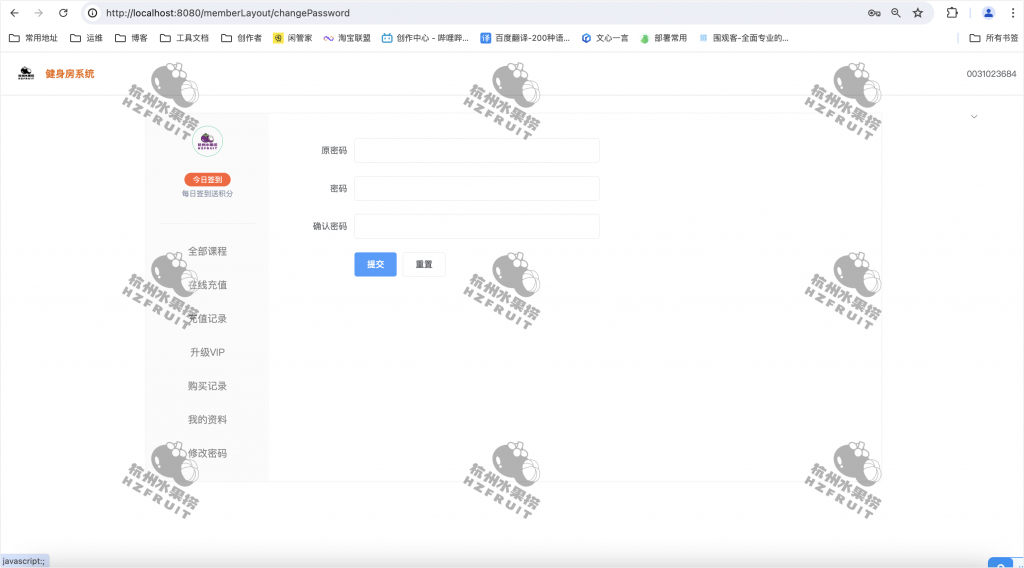Click the member avatar in sidebar
Viewport: 1024px width, 568px height.
(208, 141)
